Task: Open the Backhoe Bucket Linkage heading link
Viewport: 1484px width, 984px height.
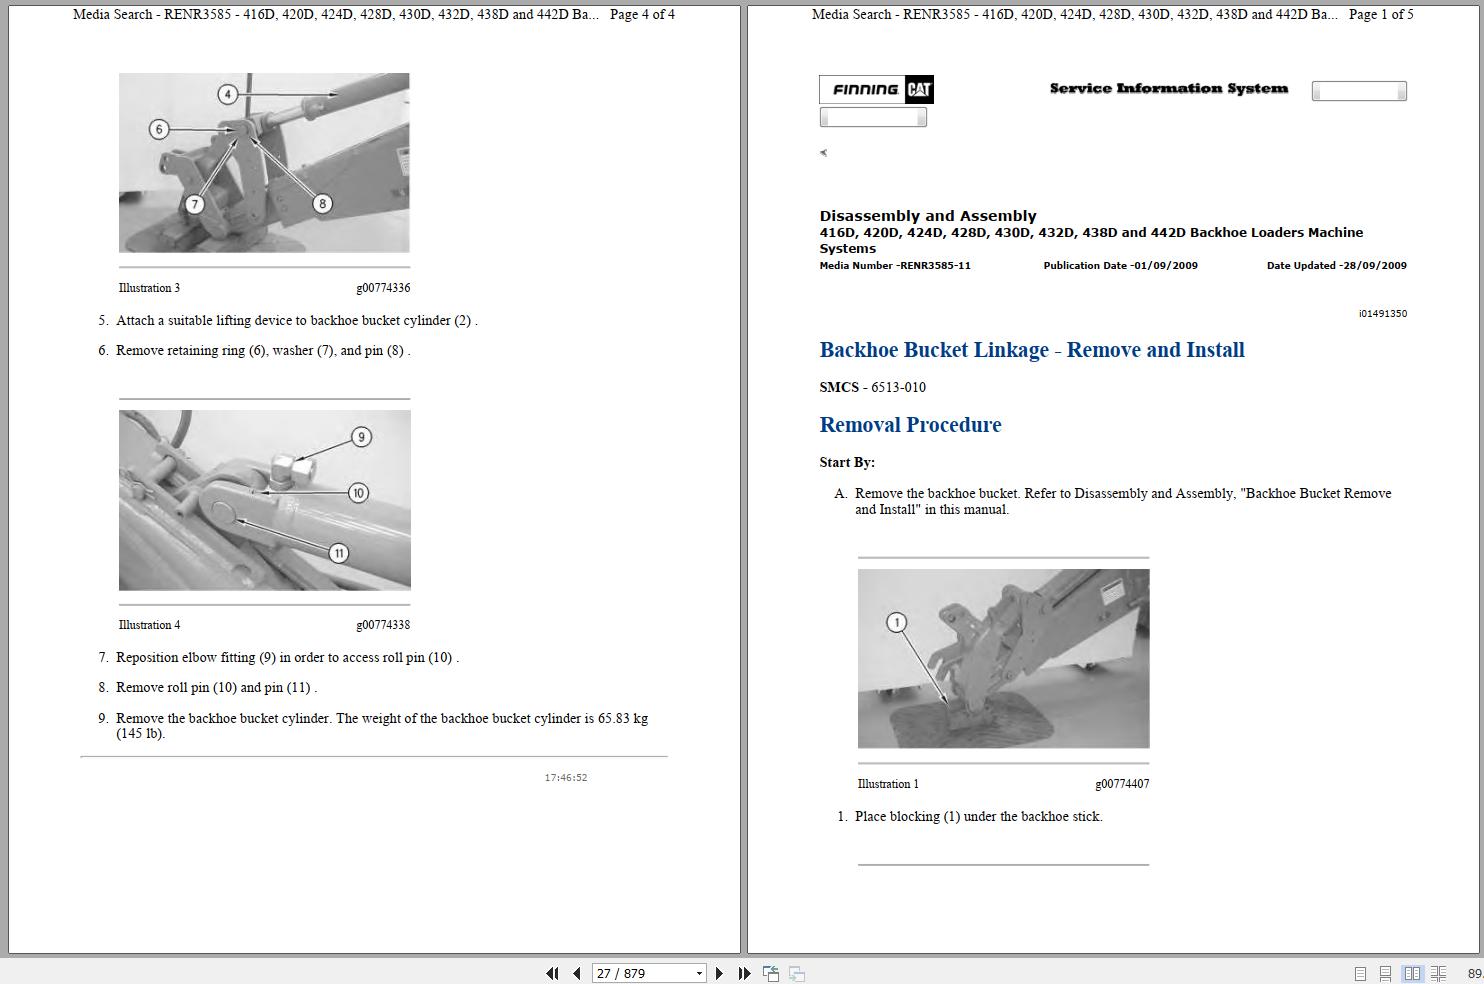Action: click(x=1032, y=350)
